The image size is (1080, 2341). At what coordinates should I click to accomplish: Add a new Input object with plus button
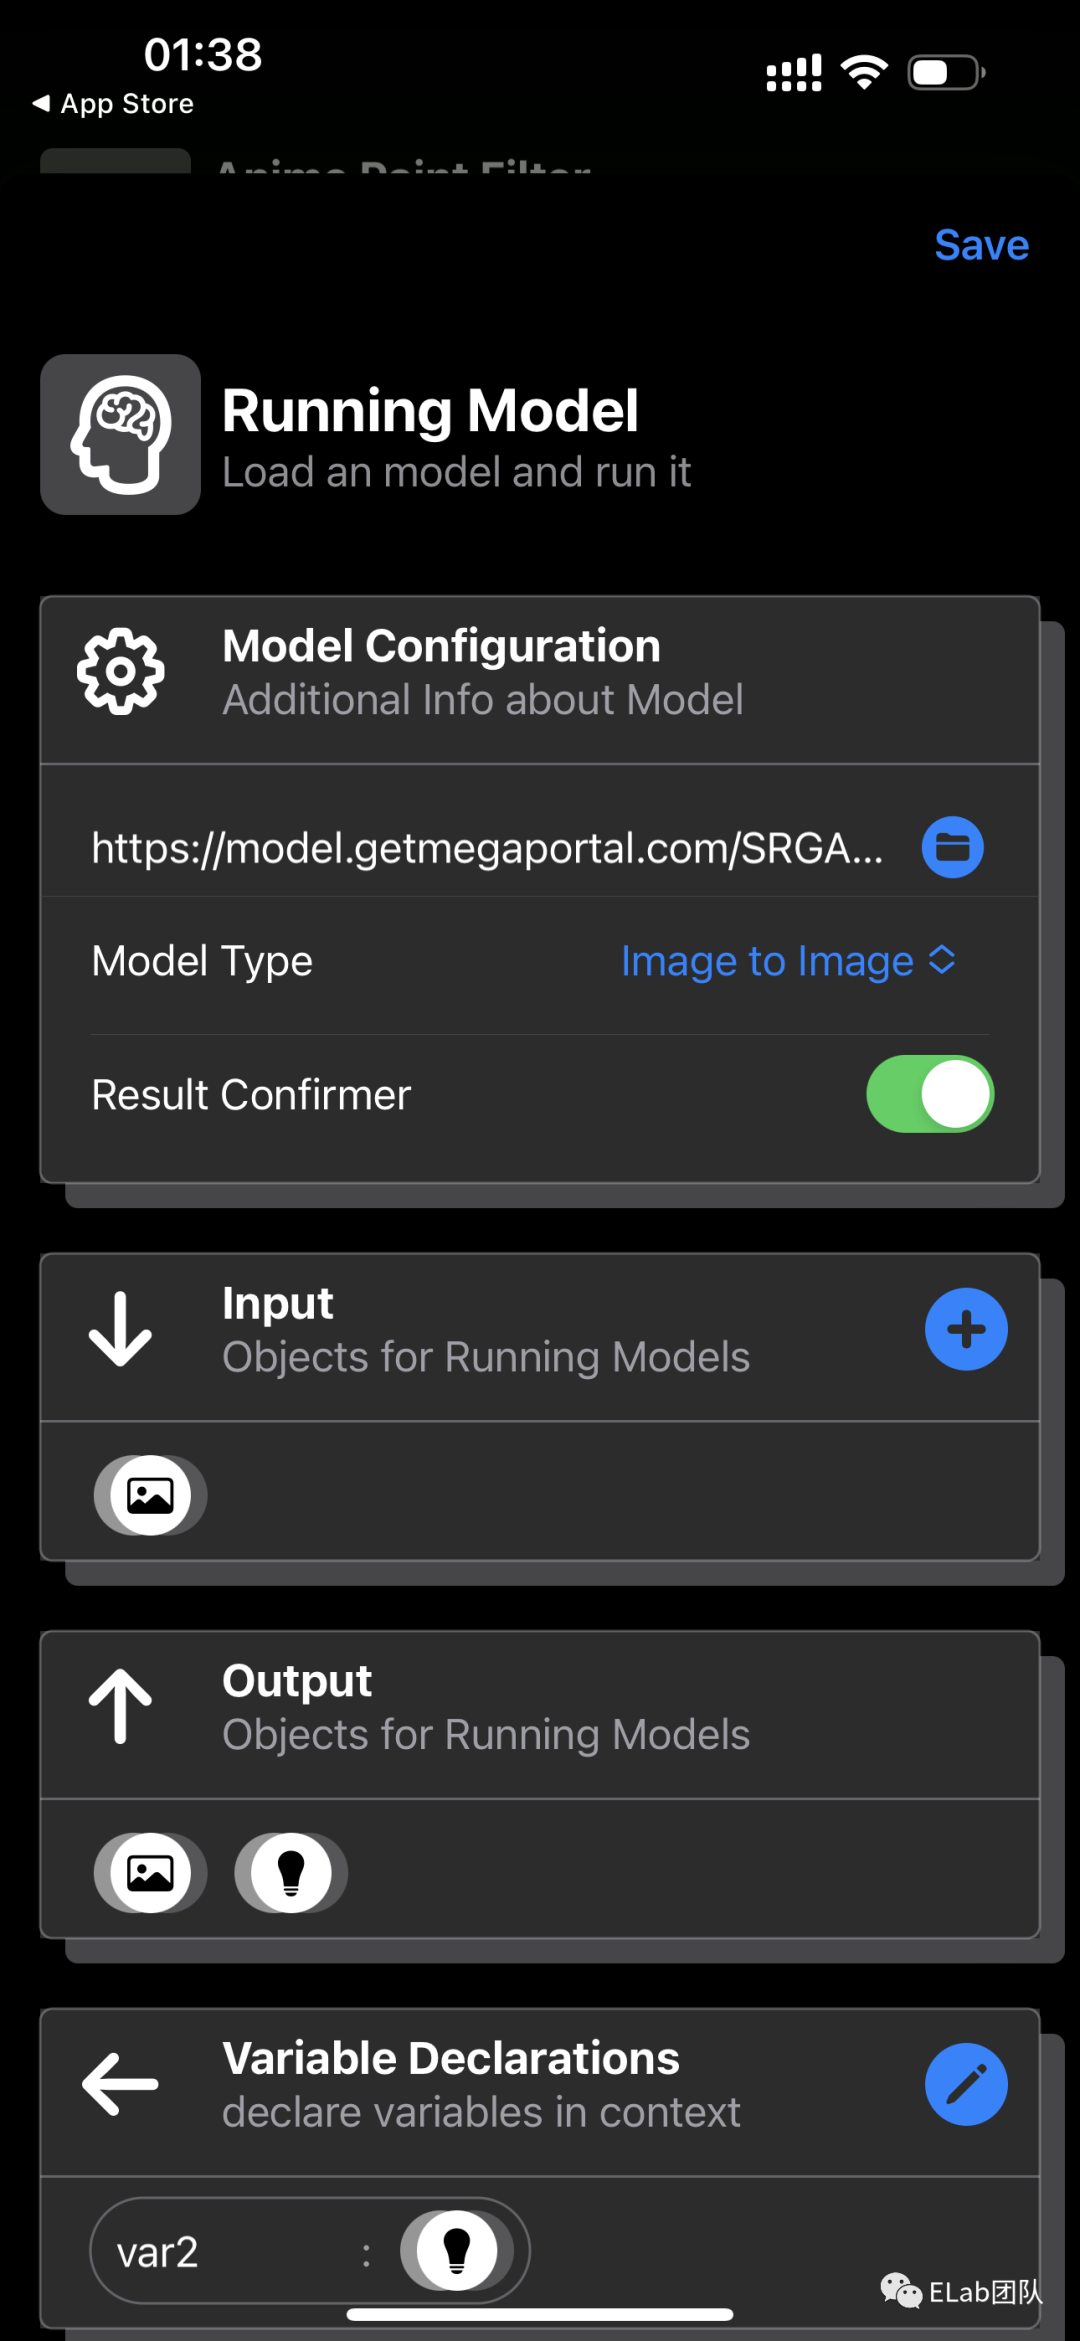pos(965,1329)
